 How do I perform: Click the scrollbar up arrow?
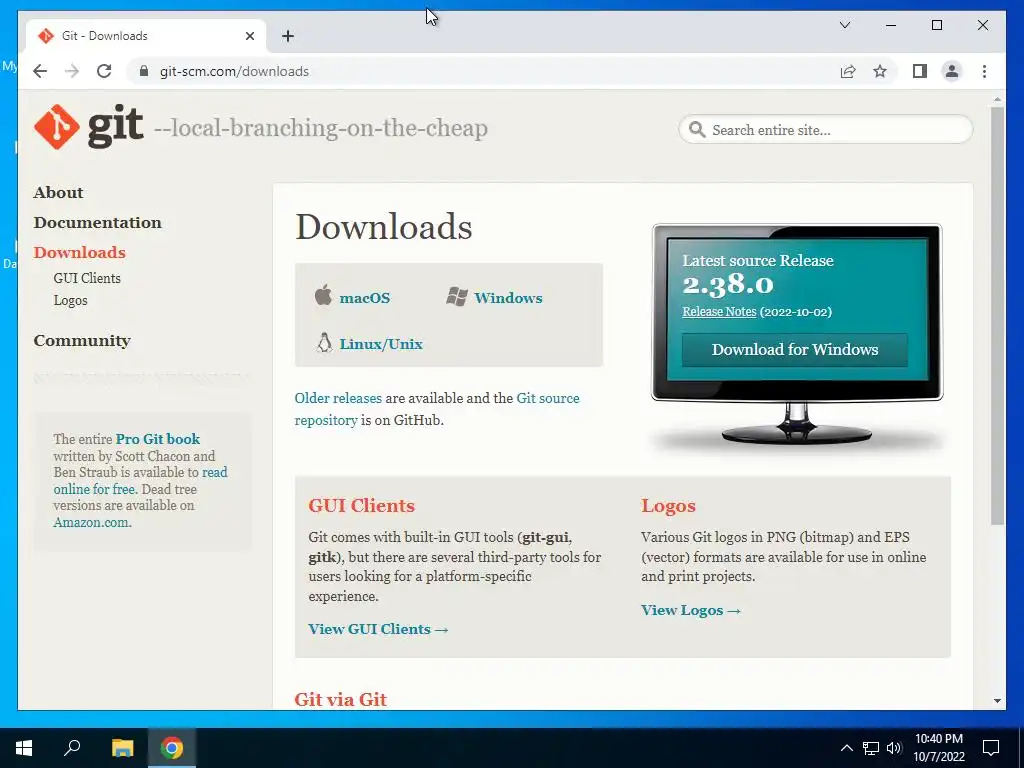coord(997,99)
